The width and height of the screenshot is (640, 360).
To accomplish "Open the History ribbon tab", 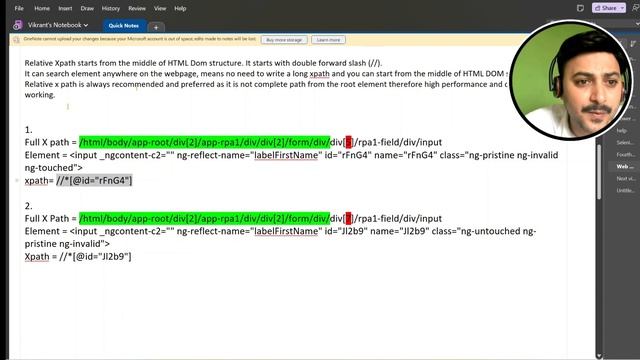I will click(111, 8).
